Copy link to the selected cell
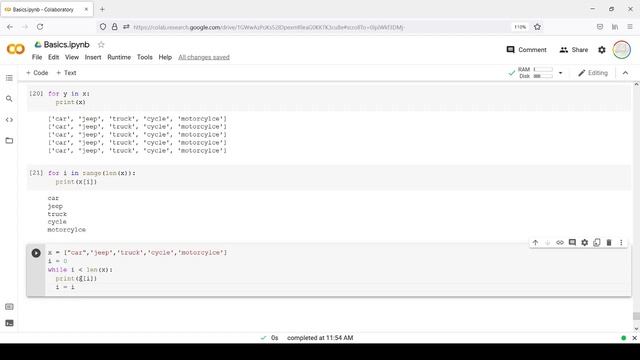Screen dimensions: 640x360 click(560, 242)
